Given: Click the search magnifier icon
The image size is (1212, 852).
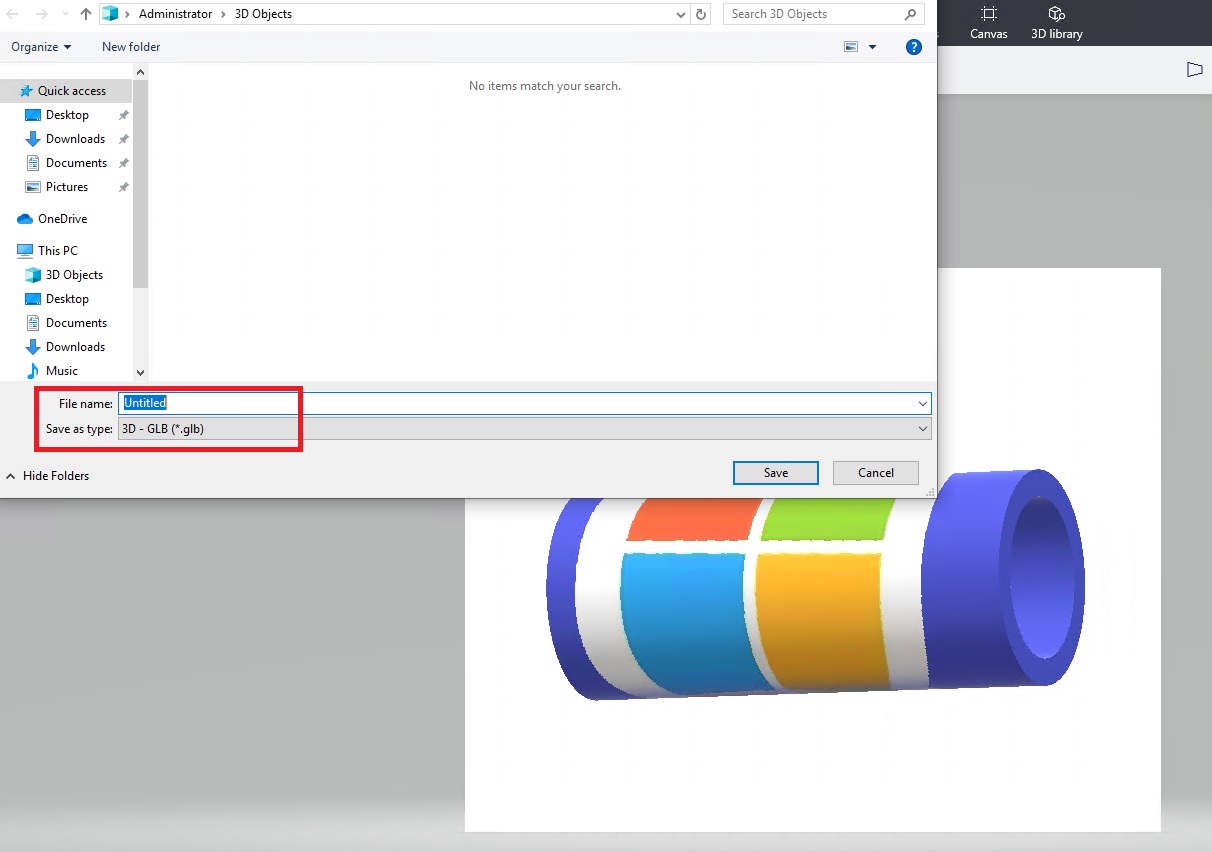Looking at the screenshot, I should click(910, 14).
